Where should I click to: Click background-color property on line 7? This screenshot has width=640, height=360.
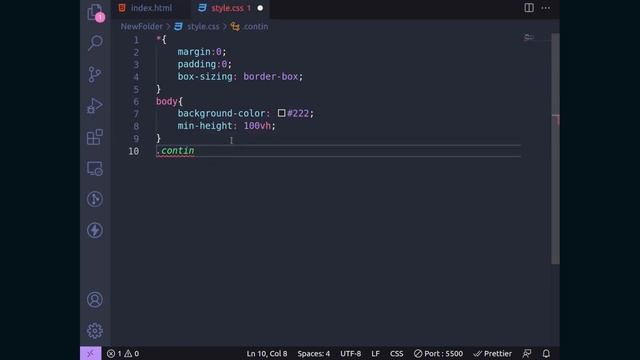point(221,113)
